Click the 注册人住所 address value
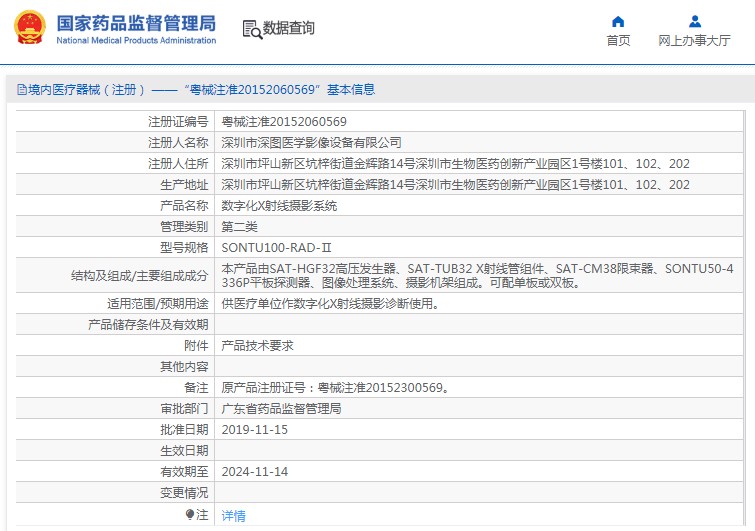 click(456, 164)
